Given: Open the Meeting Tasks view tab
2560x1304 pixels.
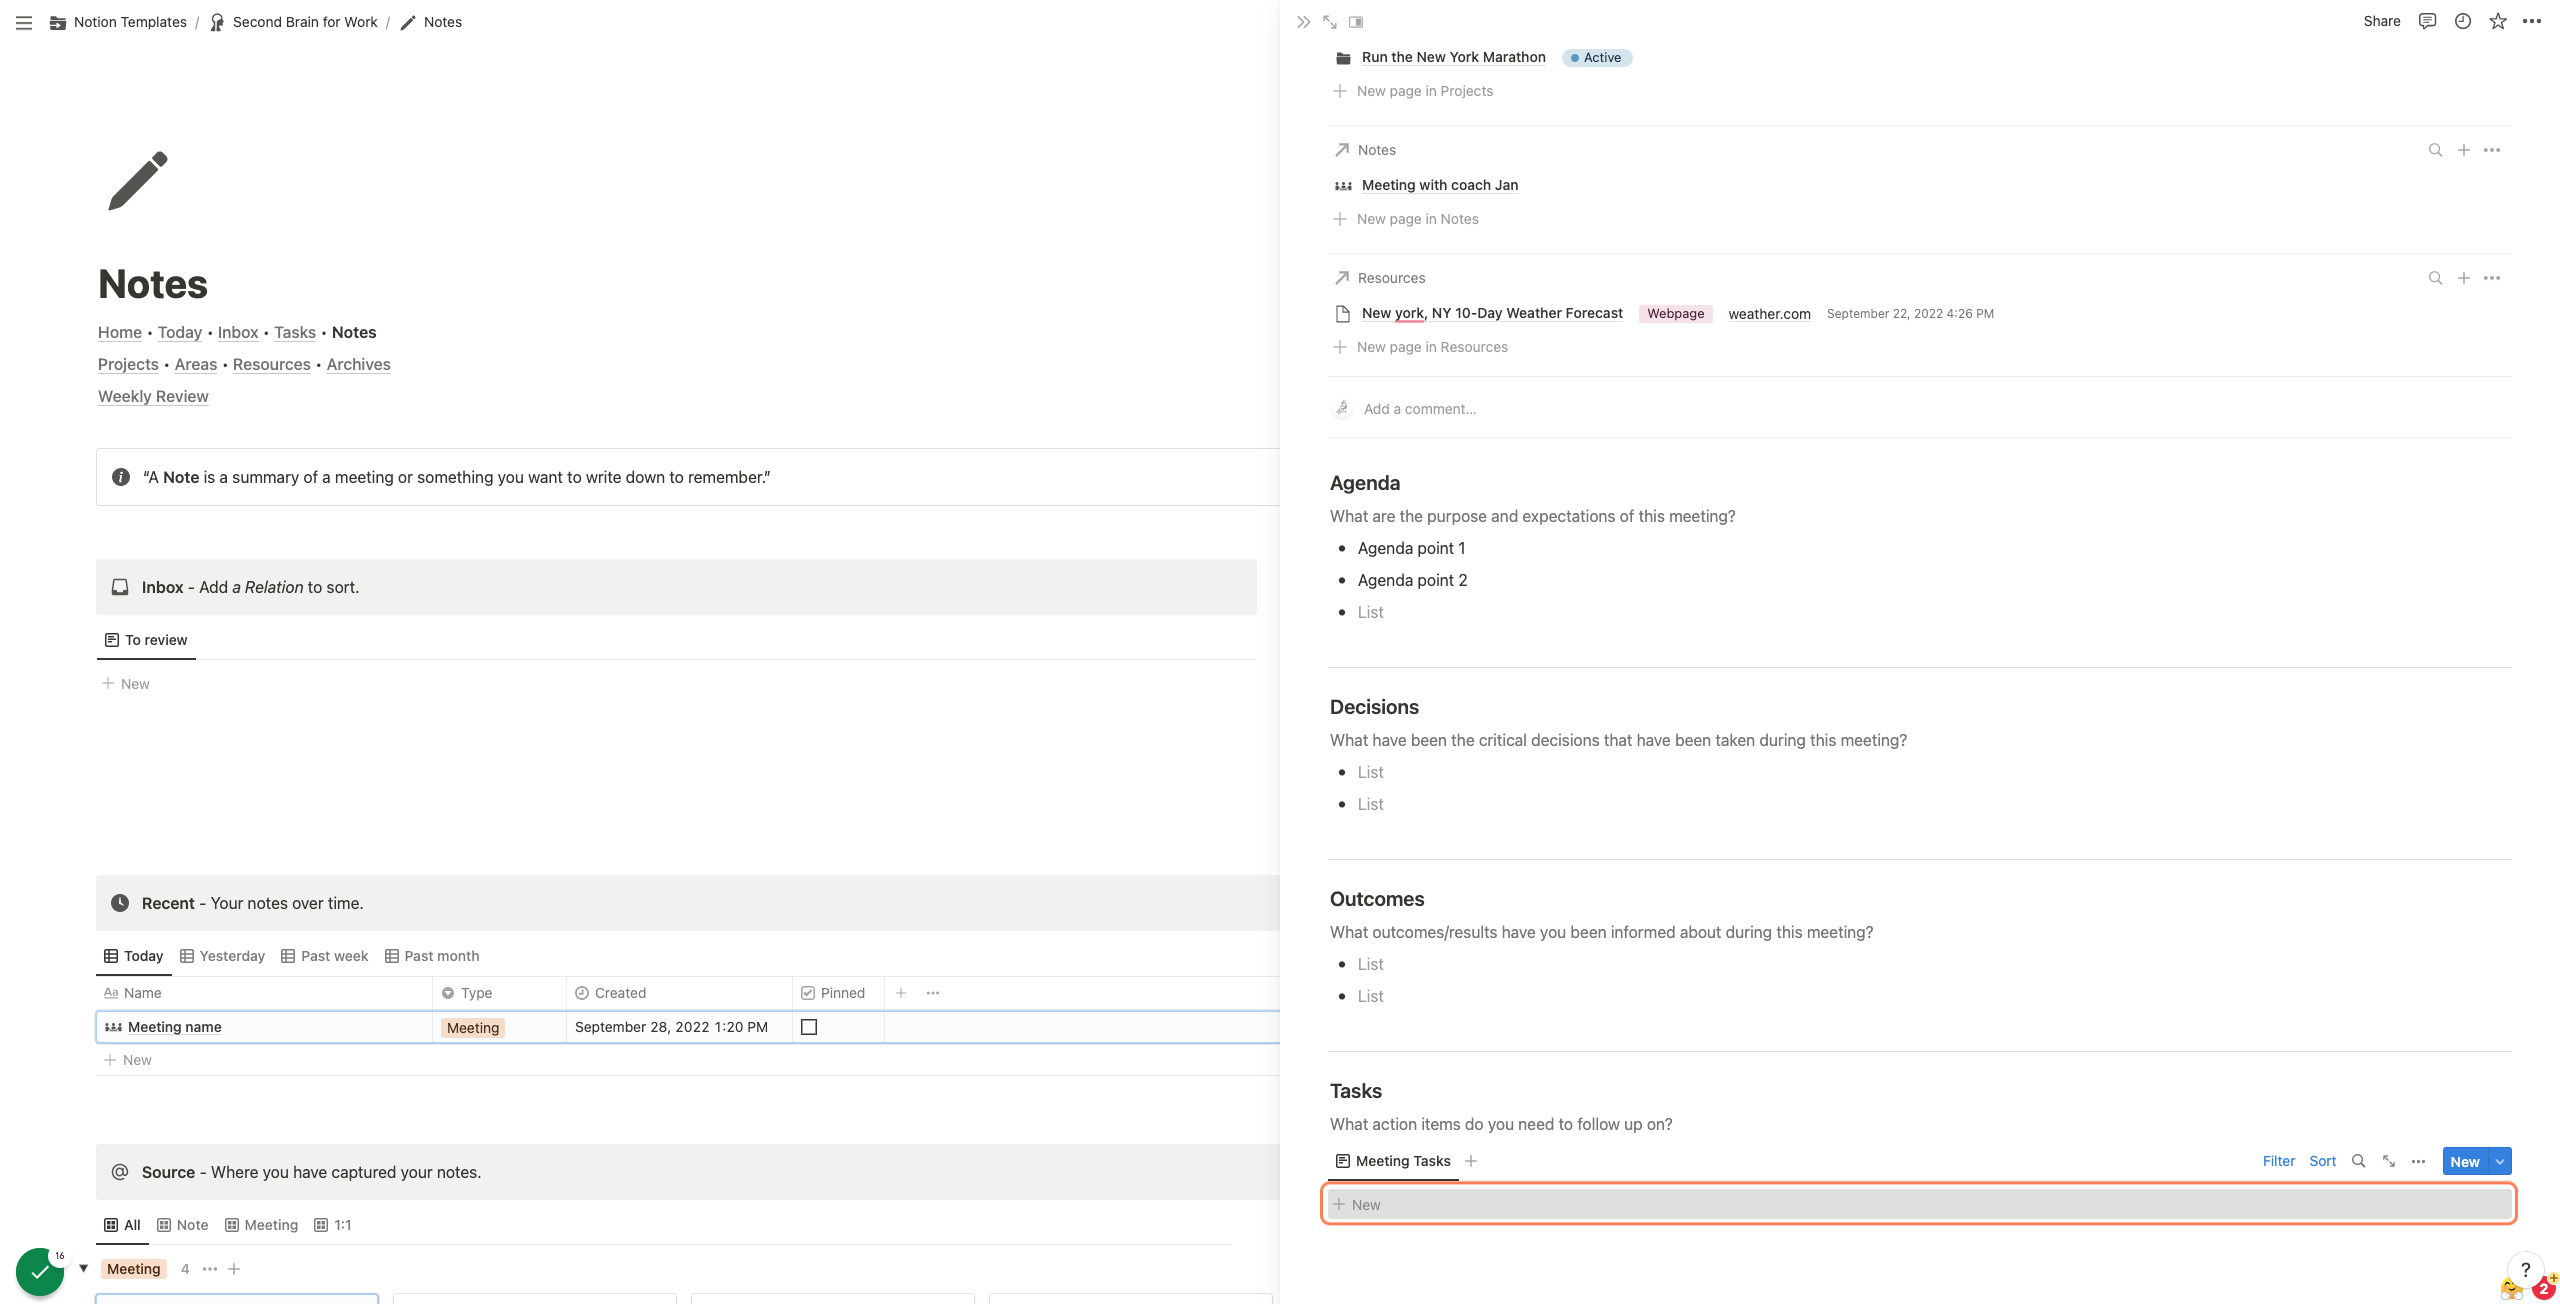Looking at the screenshot, I should click(x=1393, y=1161).
